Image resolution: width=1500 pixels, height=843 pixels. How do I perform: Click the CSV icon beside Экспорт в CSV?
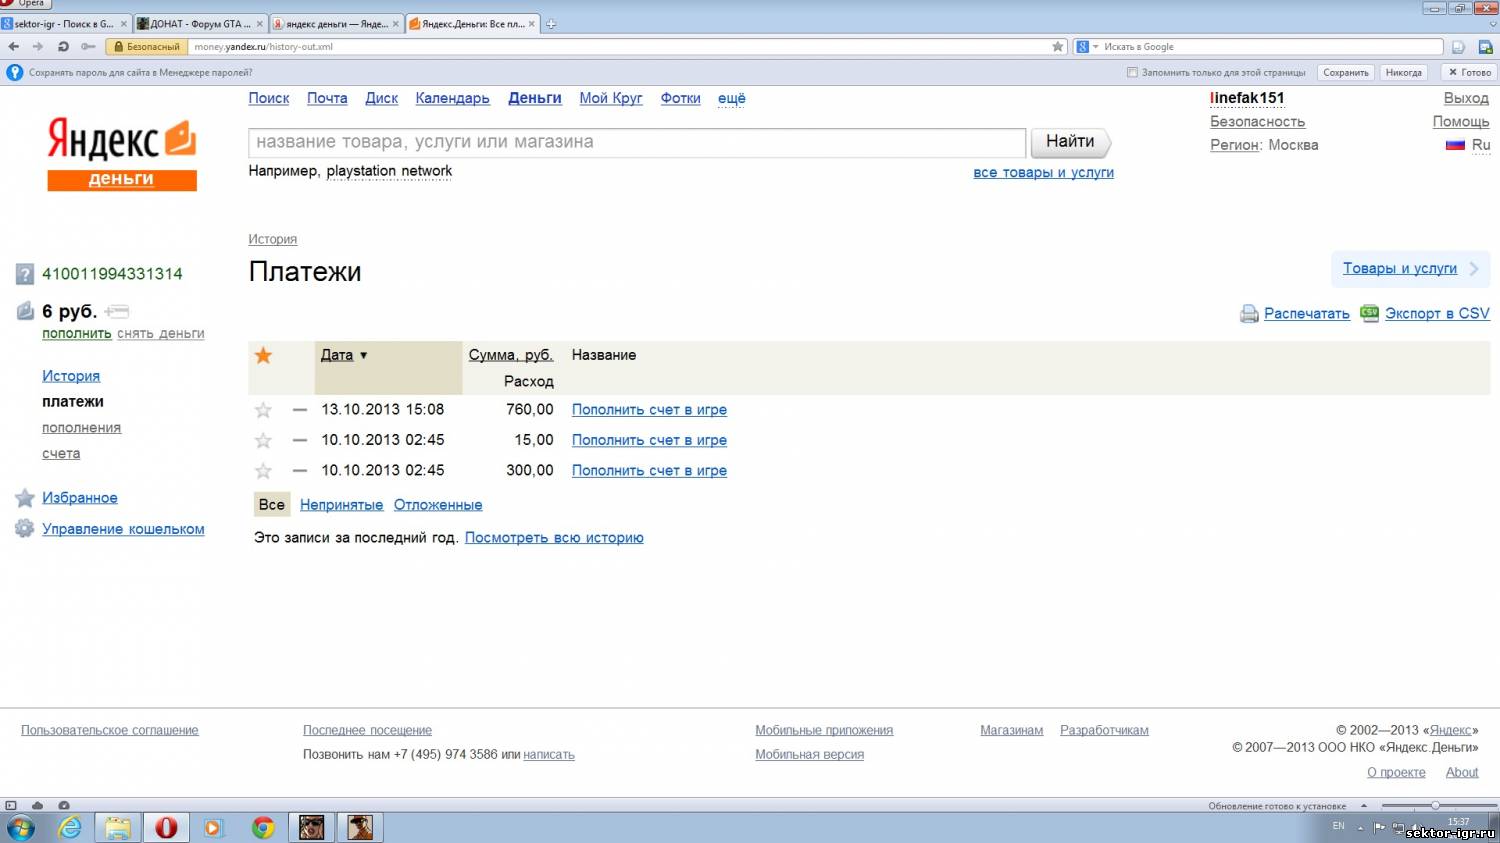1369,313
